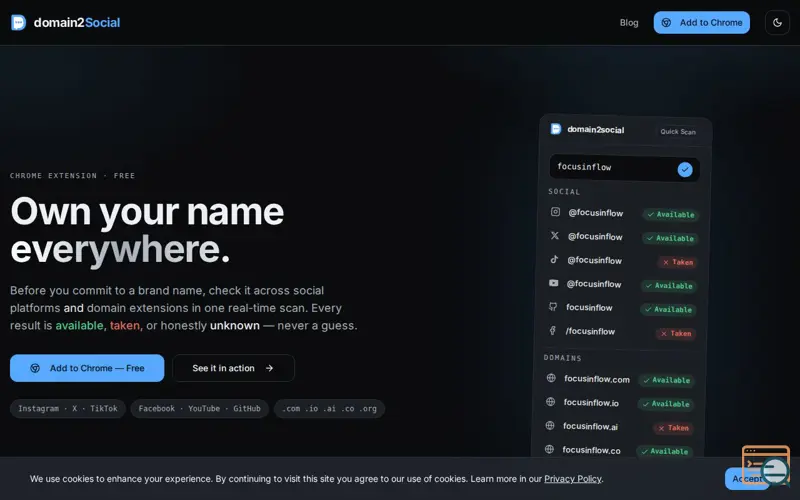
Task: Click Taken badge for /focusinflow Facebook
Action: [676, 334]
